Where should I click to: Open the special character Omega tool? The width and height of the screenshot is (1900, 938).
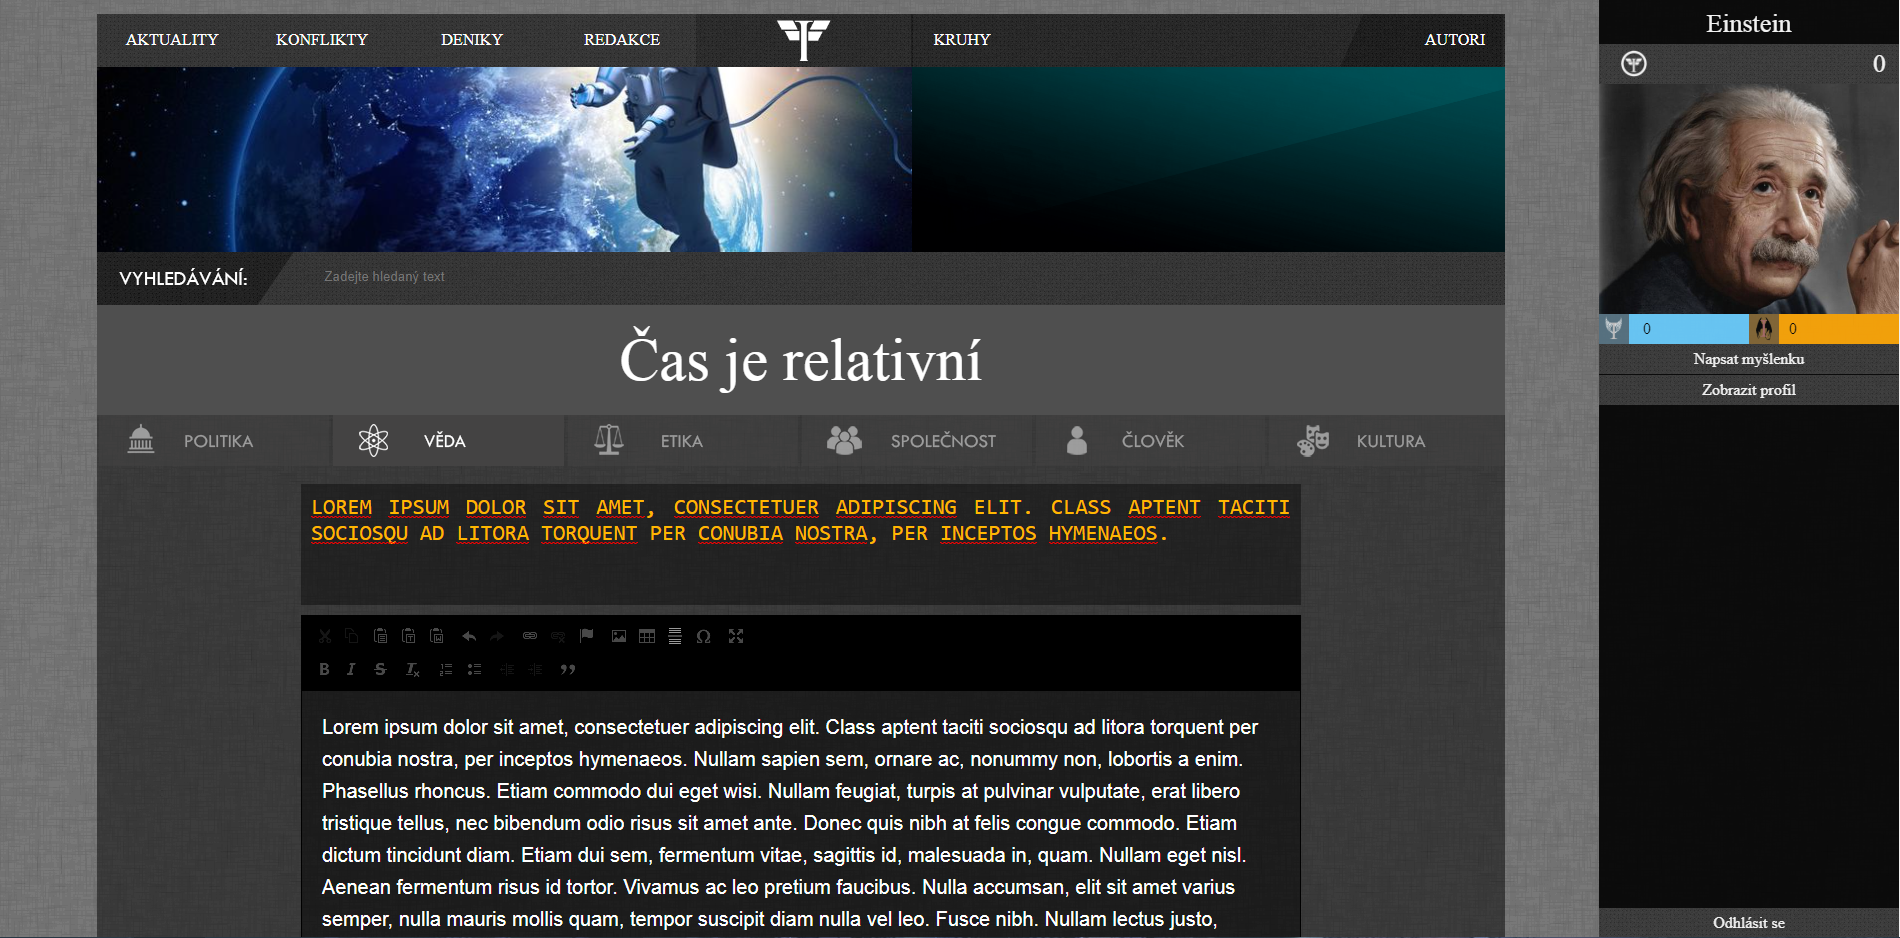coord(703,636)
